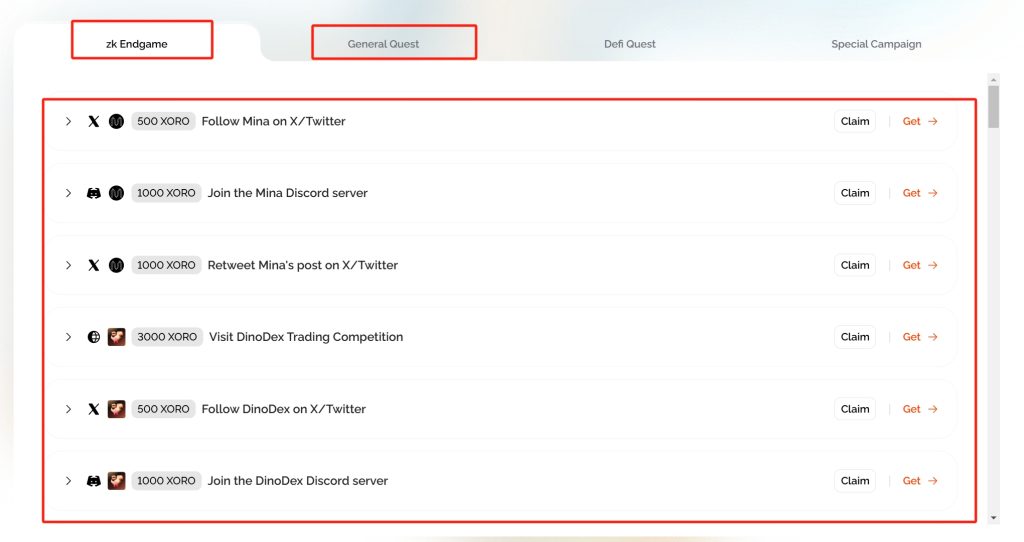Viewport: 1024px width, 542px height.
Task: Click the scrollbar down arrow
Action: click(x=993, y=518)
